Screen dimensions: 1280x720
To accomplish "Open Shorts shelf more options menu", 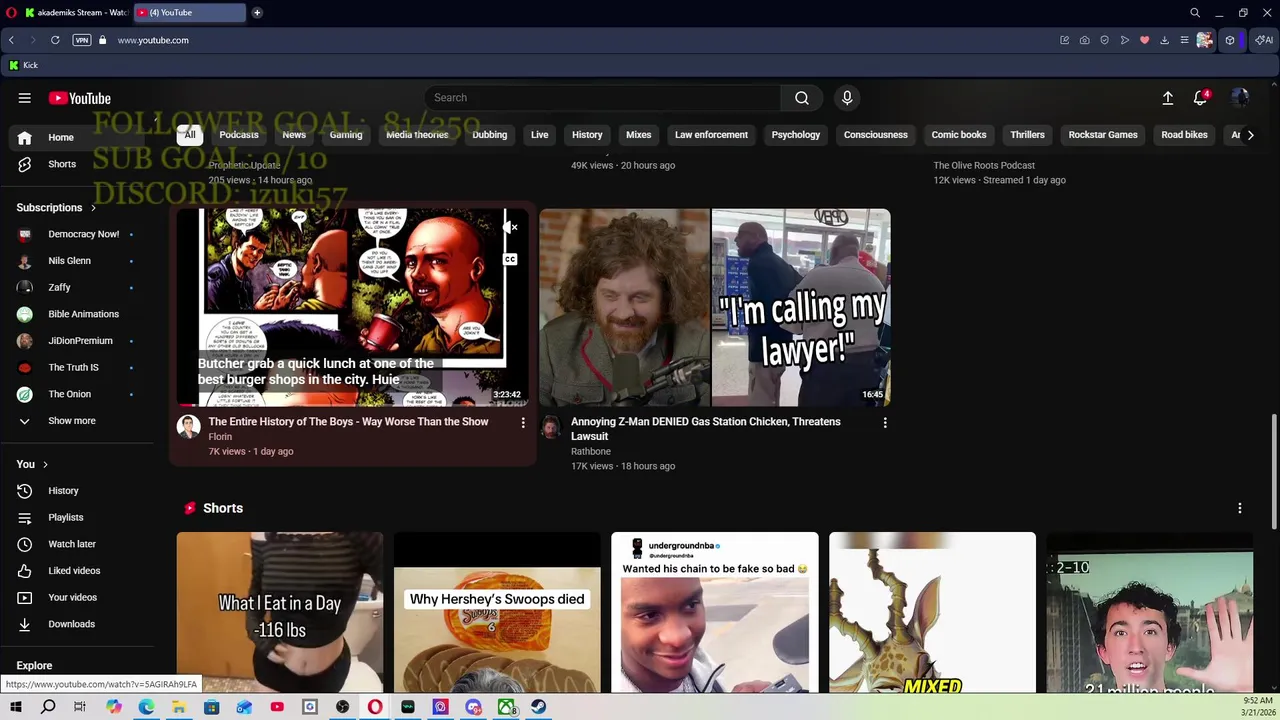I will (1239, 508).
